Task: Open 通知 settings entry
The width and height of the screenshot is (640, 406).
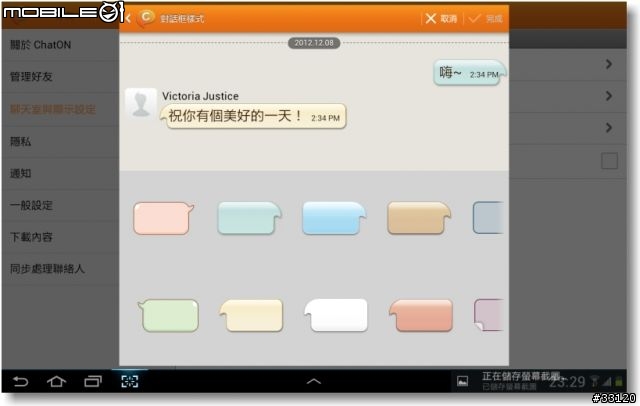Action: tap(60, 173)
